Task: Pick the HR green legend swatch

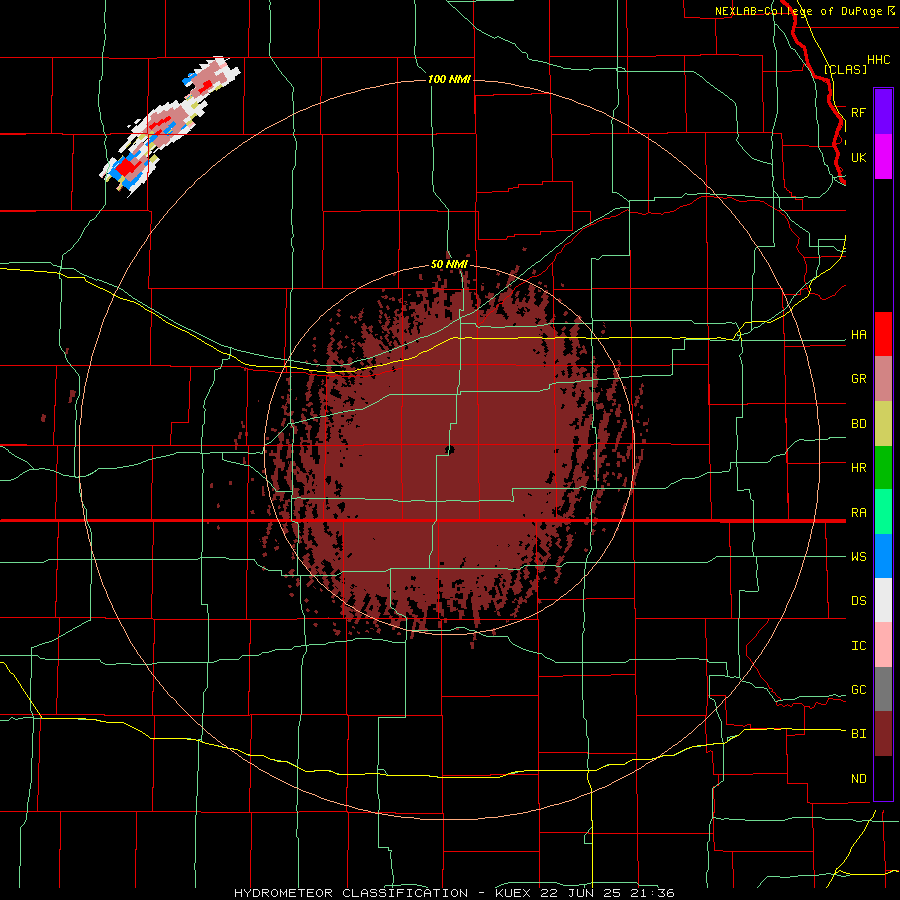Action: click(883, 468)
